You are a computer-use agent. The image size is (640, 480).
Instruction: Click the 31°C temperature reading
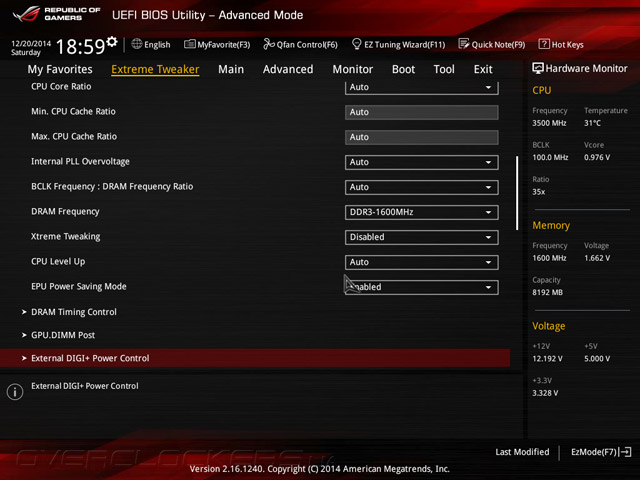pos(592,123)
